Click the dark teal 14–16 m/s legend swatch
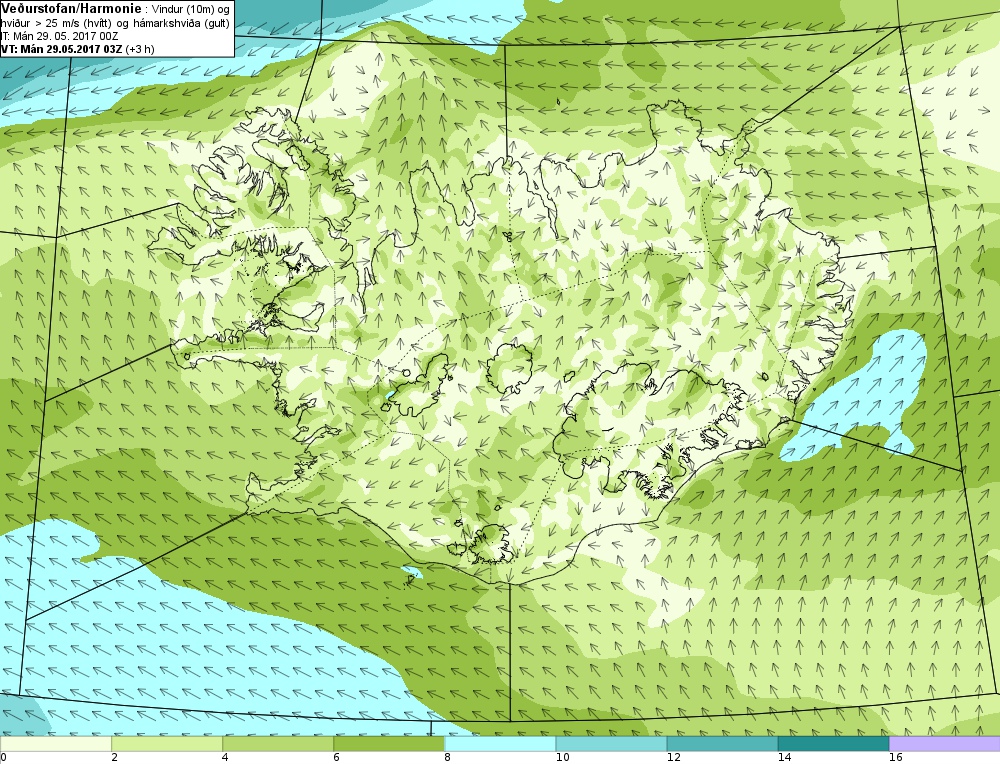This screenshot has height=764, width=1000. 833,744
